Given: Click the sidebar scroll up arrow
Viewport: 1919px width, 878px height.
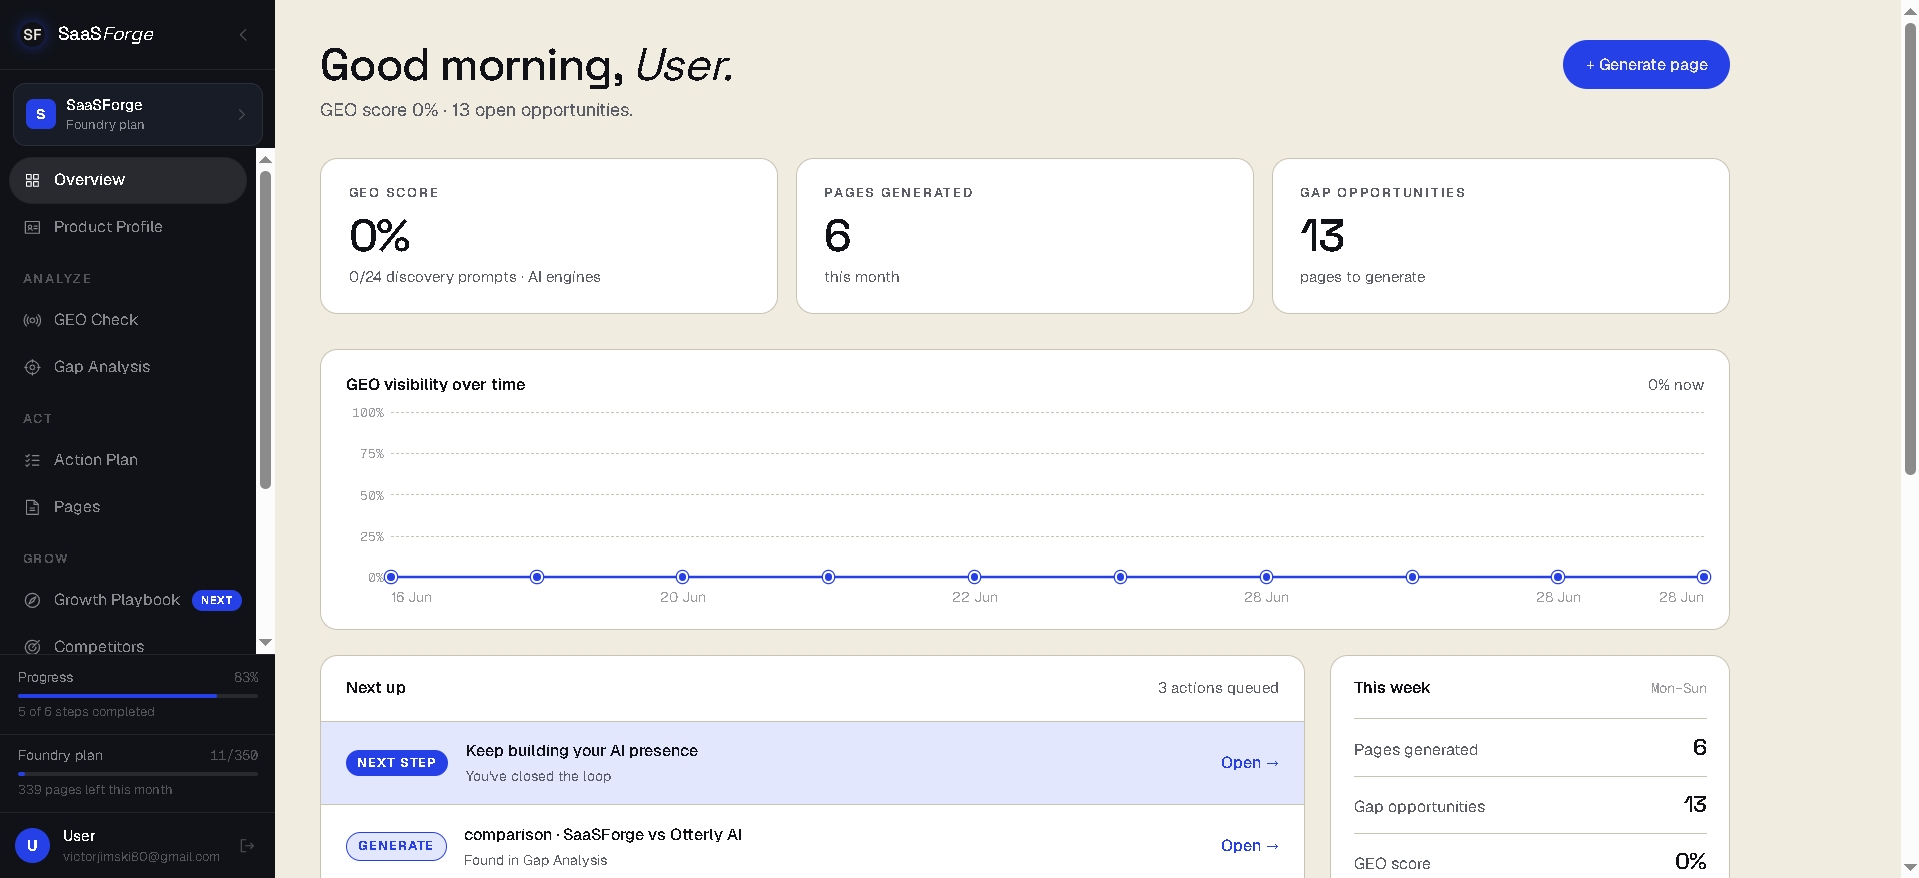Looking at the screenshot, I should pos(265,159).
